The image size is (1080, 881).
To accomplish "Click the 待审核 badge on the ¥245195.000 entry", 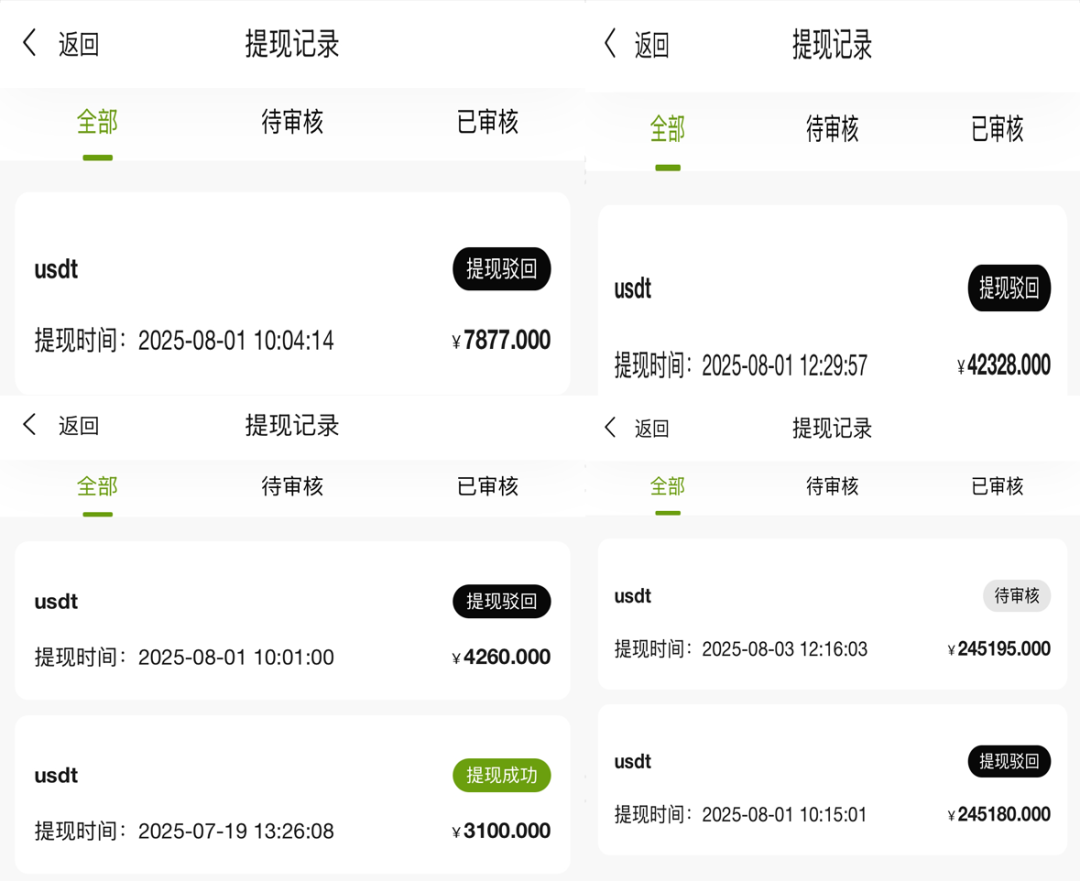I will pyautogui.click(x=1017, y=595).
